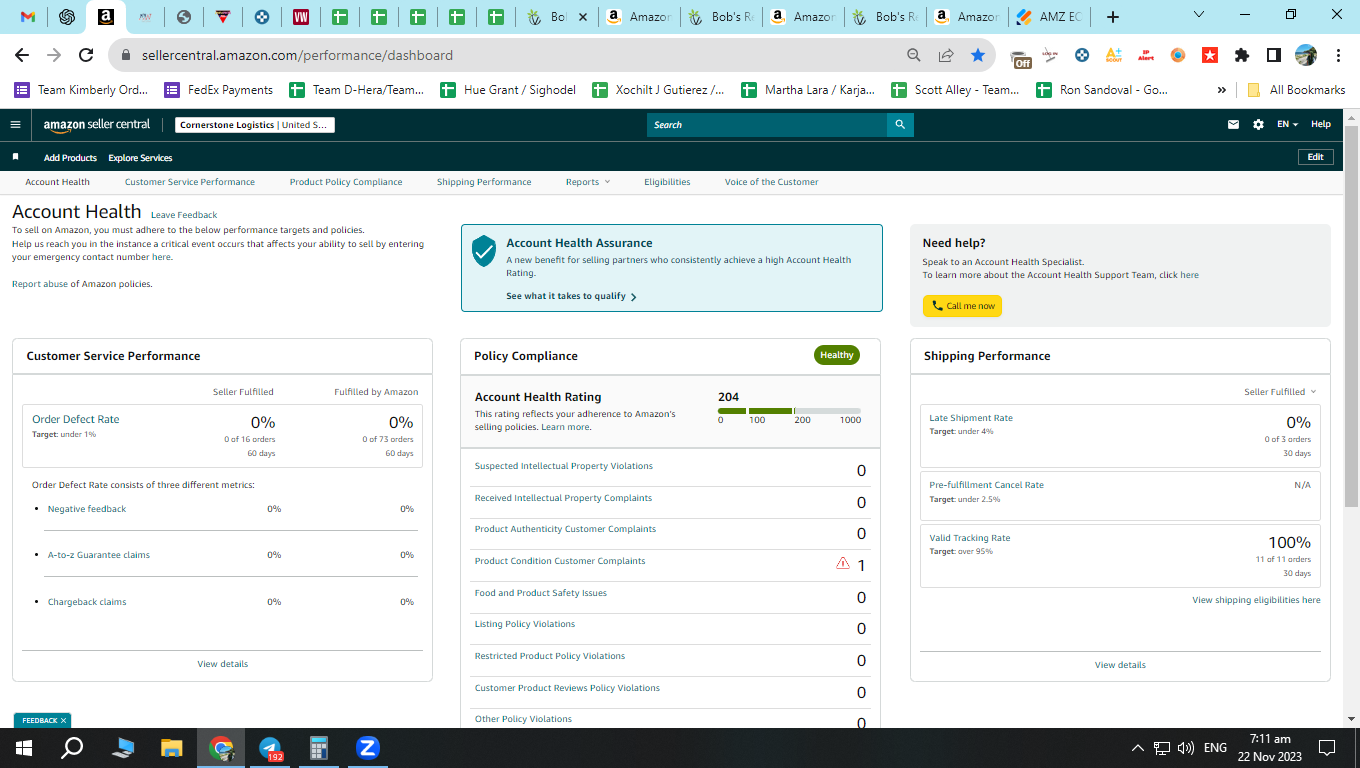The image size is (1360, 768).
Task: Follow See what it takes to qualify
Action: click(571, 296)
